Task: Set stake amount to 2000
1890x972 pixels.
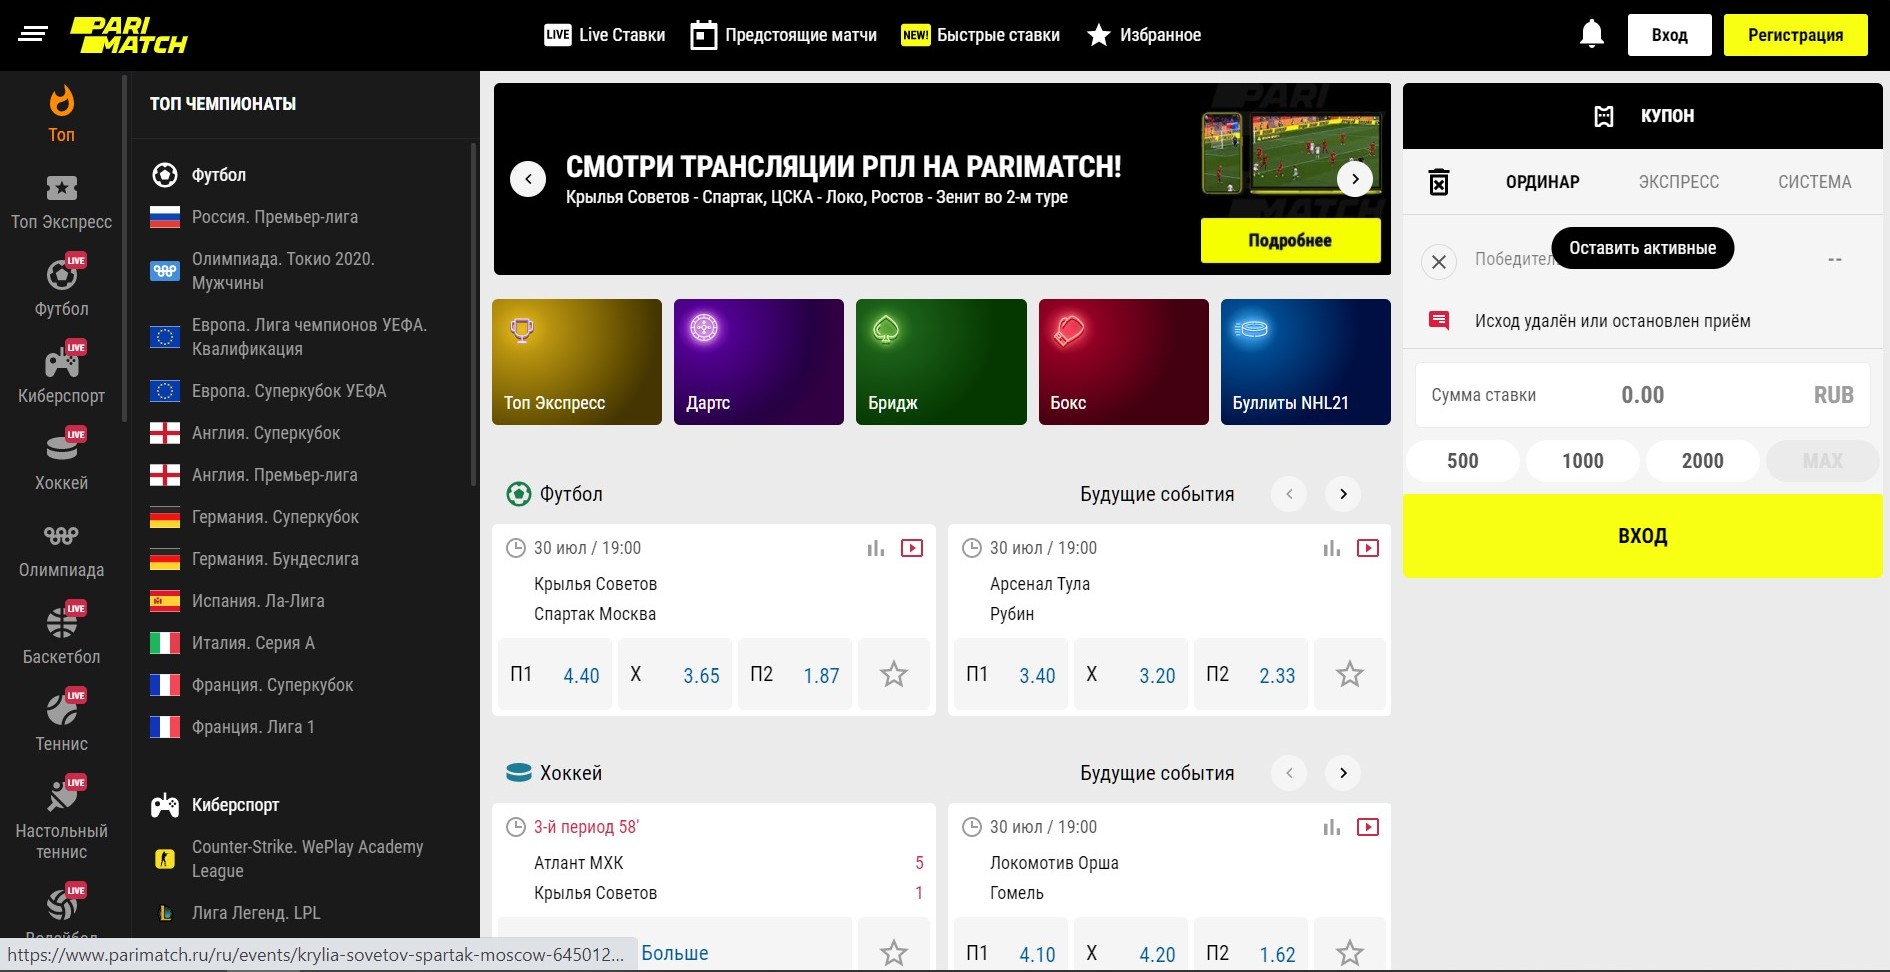Action: [1703, 461]
